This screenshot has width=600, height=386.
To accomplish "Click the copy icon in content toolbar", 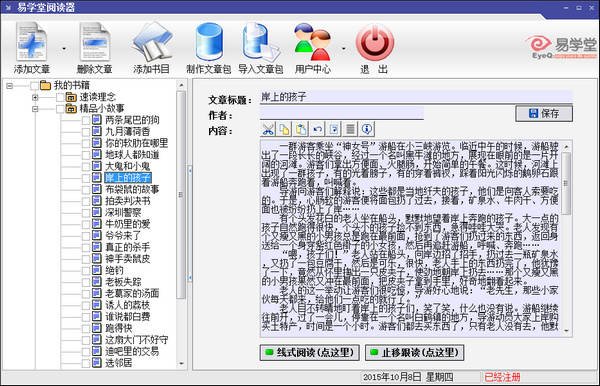I will pos(284,129).
